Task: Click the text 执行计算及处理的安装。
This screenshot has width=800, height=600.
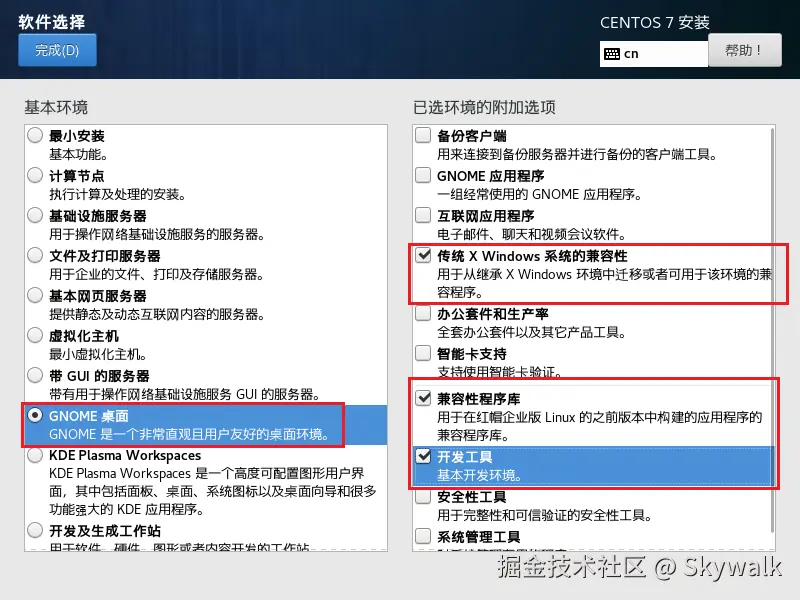Action: tap(118, 194)
